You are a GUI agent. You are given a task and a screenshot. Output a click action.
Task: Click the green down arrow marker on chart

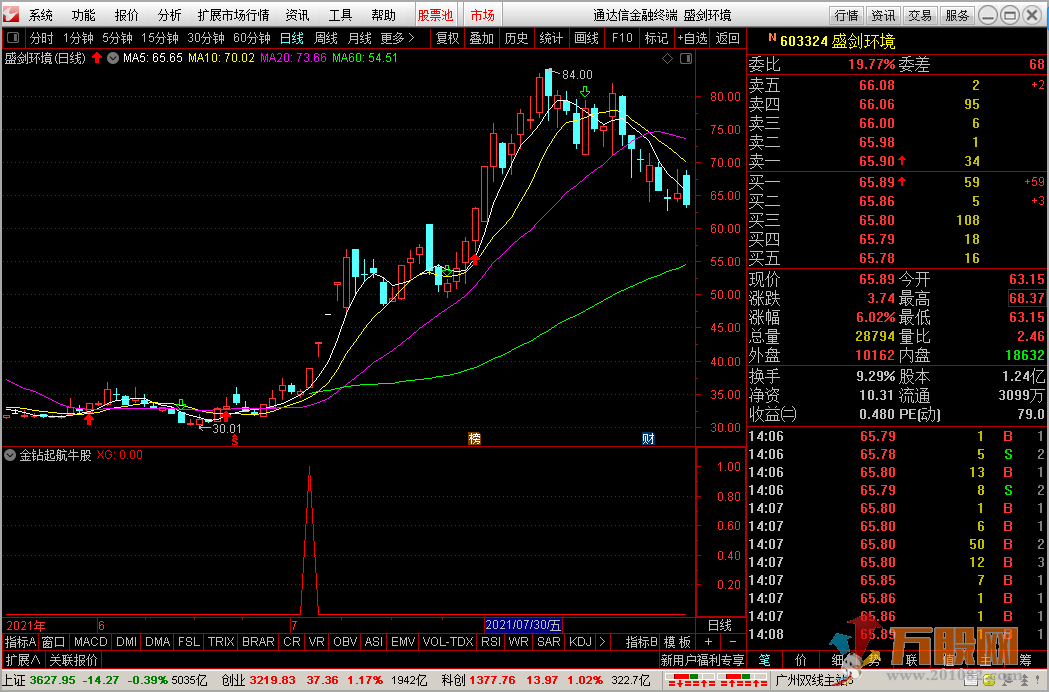tap(585, 92)
